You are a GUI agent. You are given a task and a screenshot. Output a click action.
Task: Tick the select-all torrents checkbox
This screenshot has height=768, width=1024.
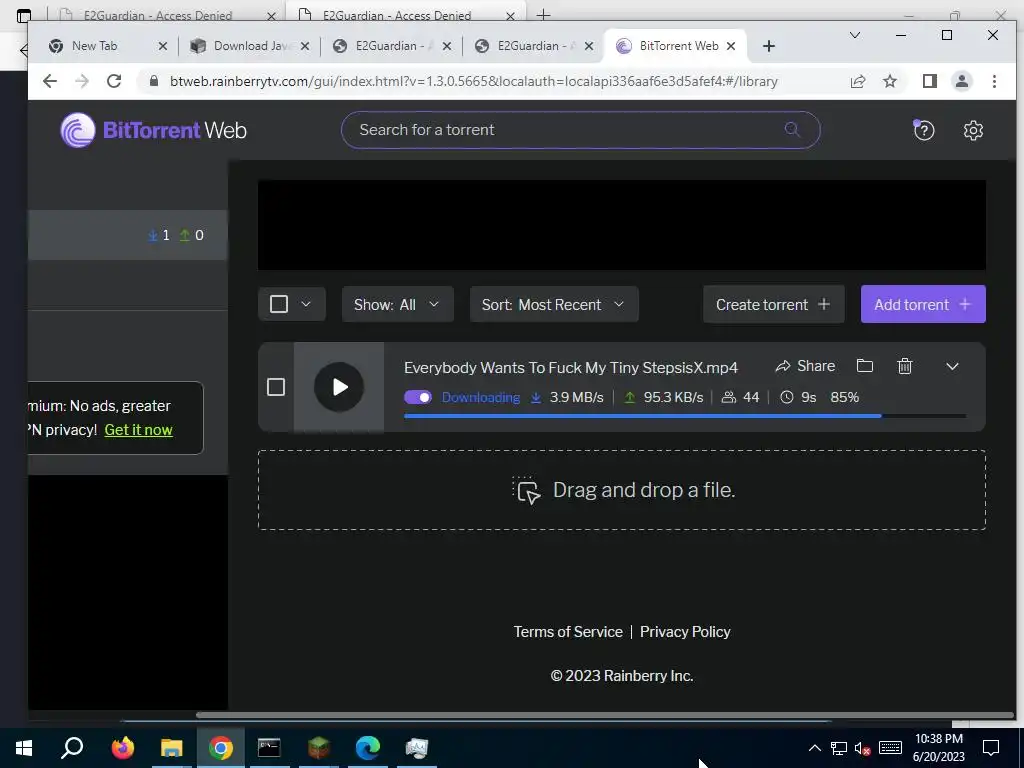(x=279, y=304)
